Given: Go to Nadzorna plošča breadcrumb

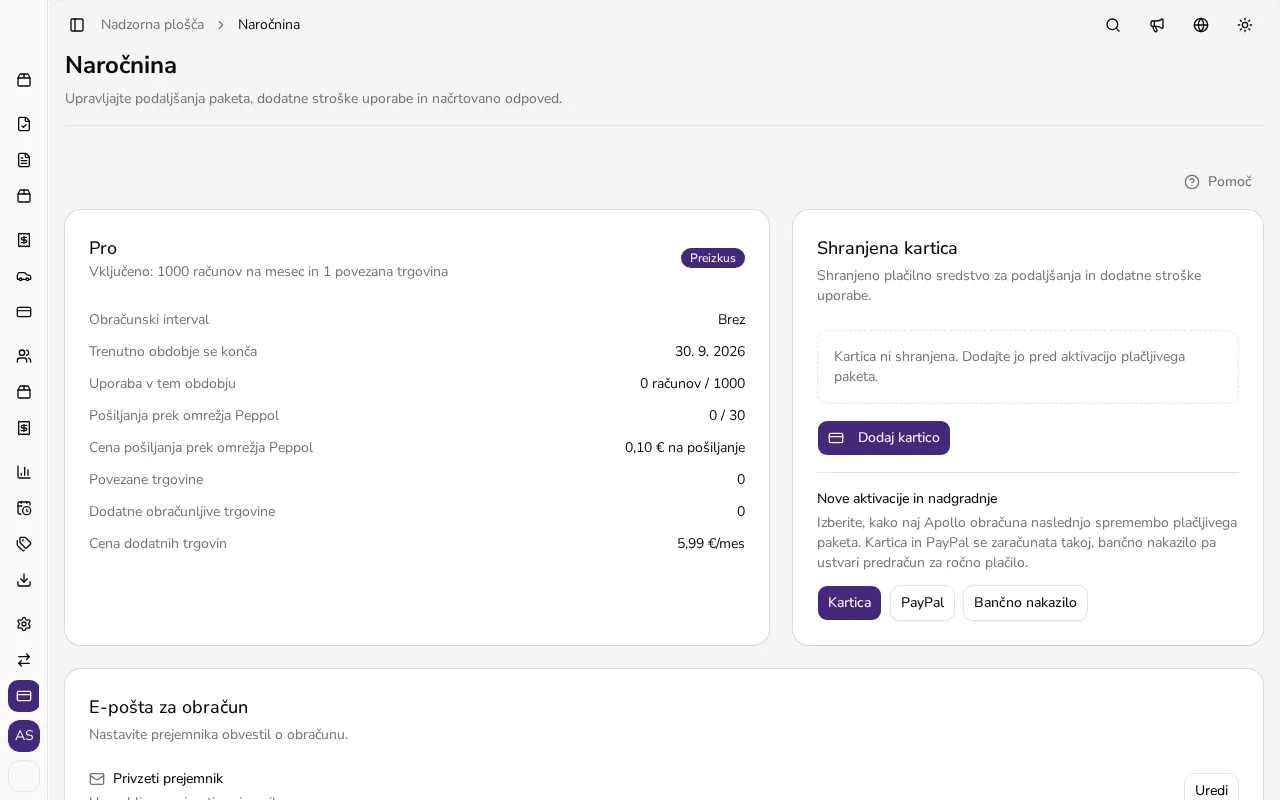Looking at the screenshot, I should click(x=152, y=25).
